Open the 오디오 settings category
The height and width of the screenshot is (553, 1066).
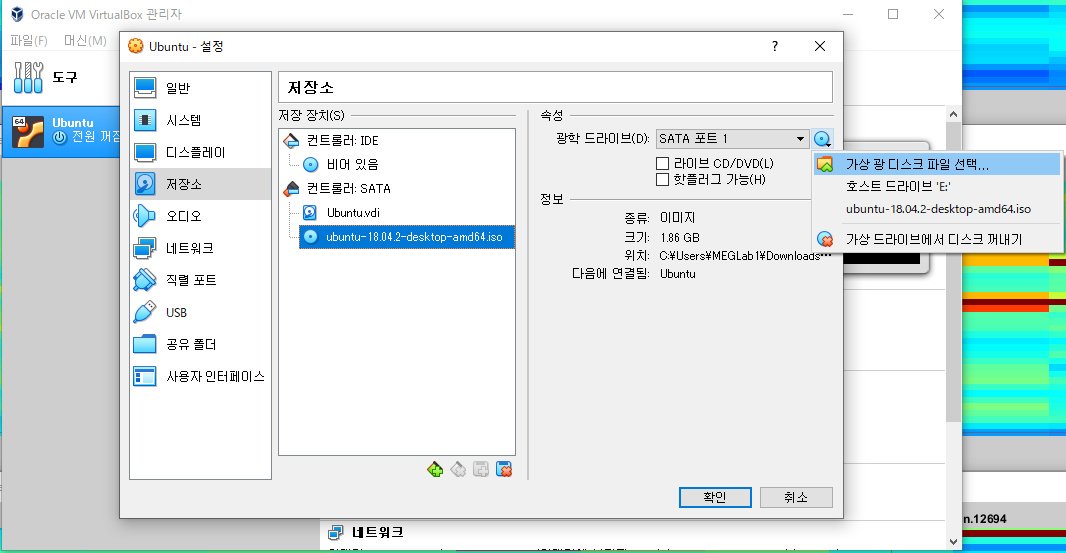point(200,216)
